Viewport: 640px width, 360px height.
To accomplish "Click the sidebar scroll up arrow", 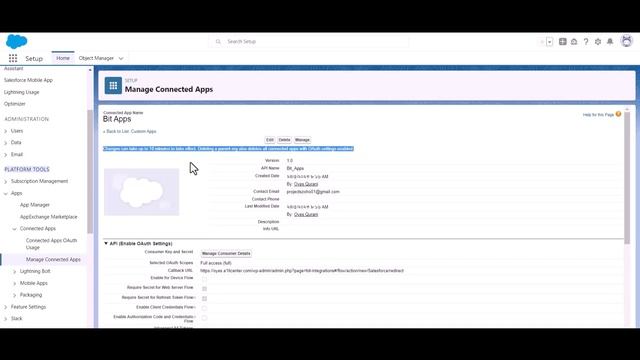I will coord(90,70).
